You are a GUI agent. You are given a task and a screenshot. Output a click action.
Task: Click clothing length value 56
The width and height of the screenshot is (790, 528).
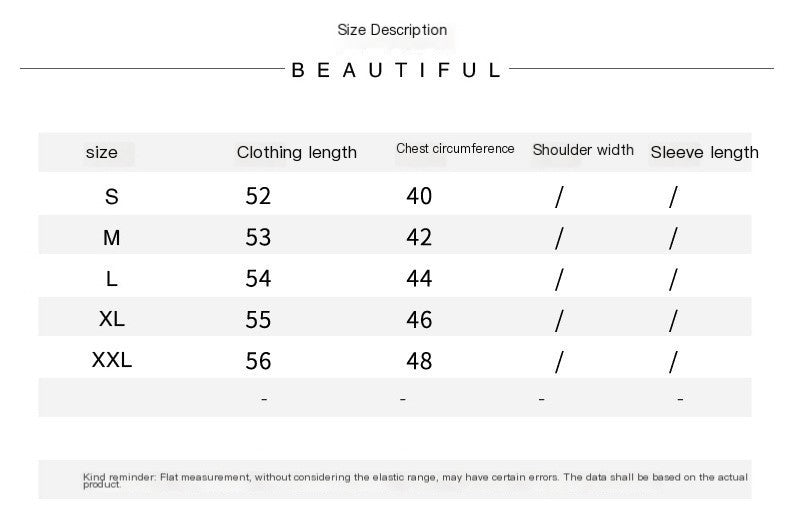[x=258, y=361]
